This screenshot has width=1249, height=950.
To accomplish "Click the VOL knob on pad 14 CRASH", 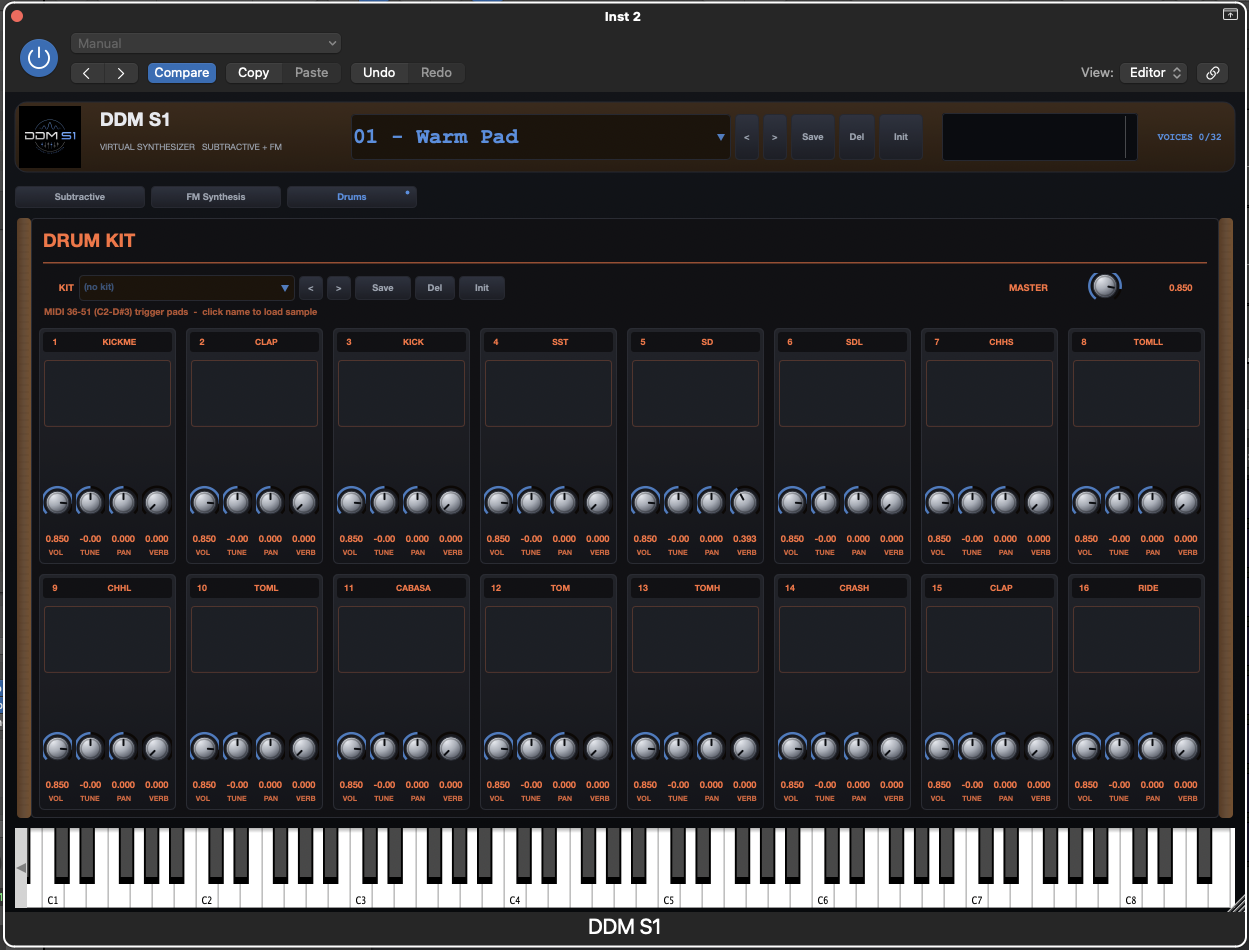I will click(x=792, y=748).
